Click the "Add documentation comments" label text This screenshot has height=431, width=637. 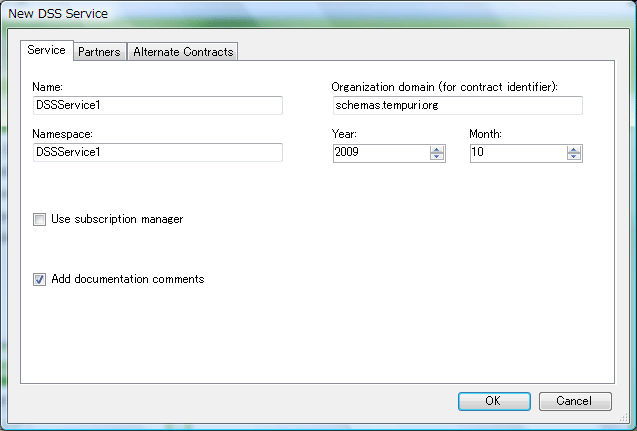pos(127,279)
